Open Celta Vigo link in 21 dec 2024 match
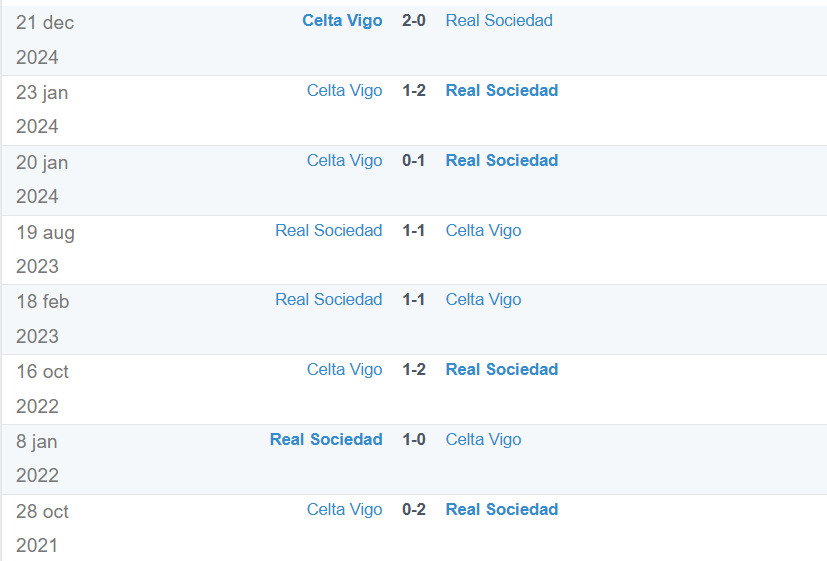 pos(342,21)
